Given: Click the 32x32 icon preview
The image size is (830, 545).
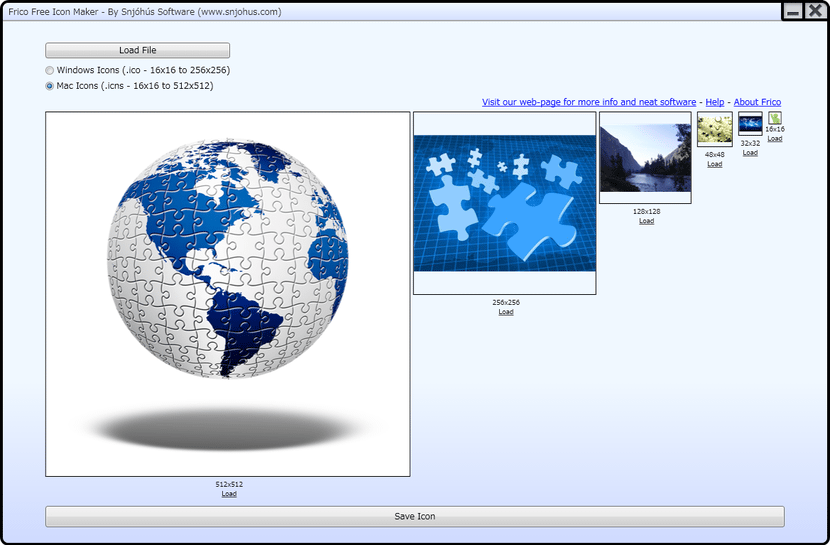Looking at the screenshot, I should 750,124.
